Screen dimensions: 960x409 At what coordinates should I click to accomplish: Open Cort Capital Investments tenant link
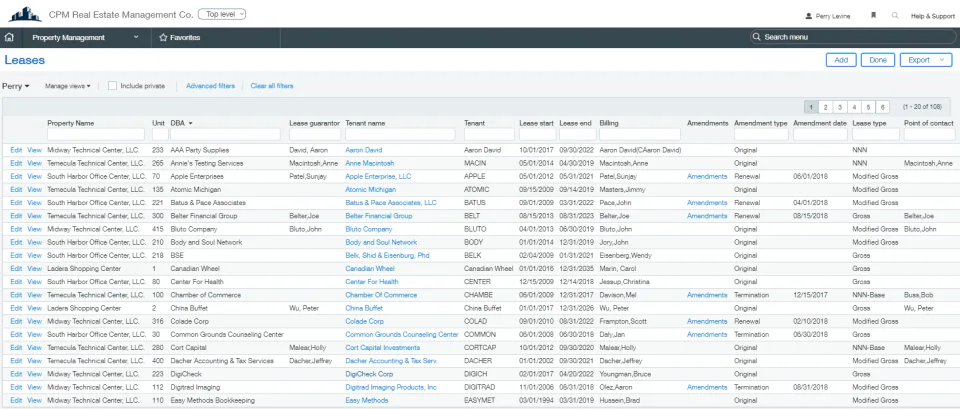click(383, 348)
